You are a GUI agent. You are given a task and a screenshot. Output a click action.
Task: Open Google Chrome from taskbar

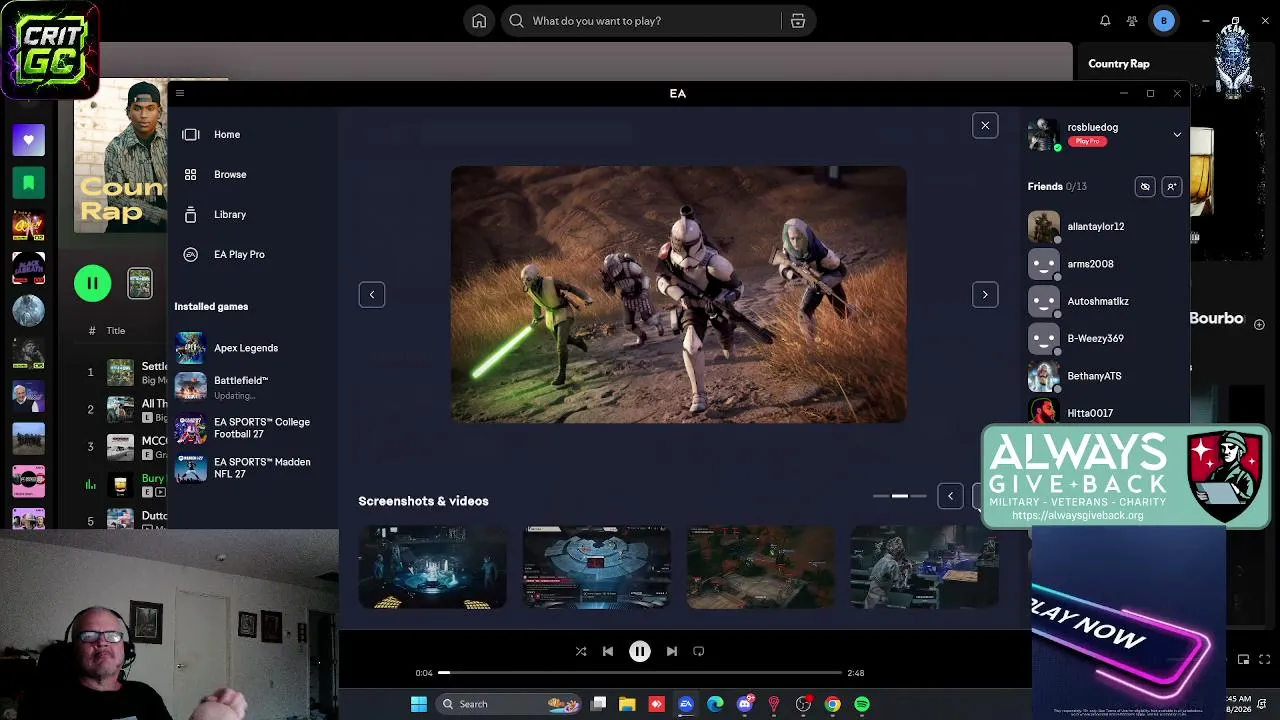832,704
